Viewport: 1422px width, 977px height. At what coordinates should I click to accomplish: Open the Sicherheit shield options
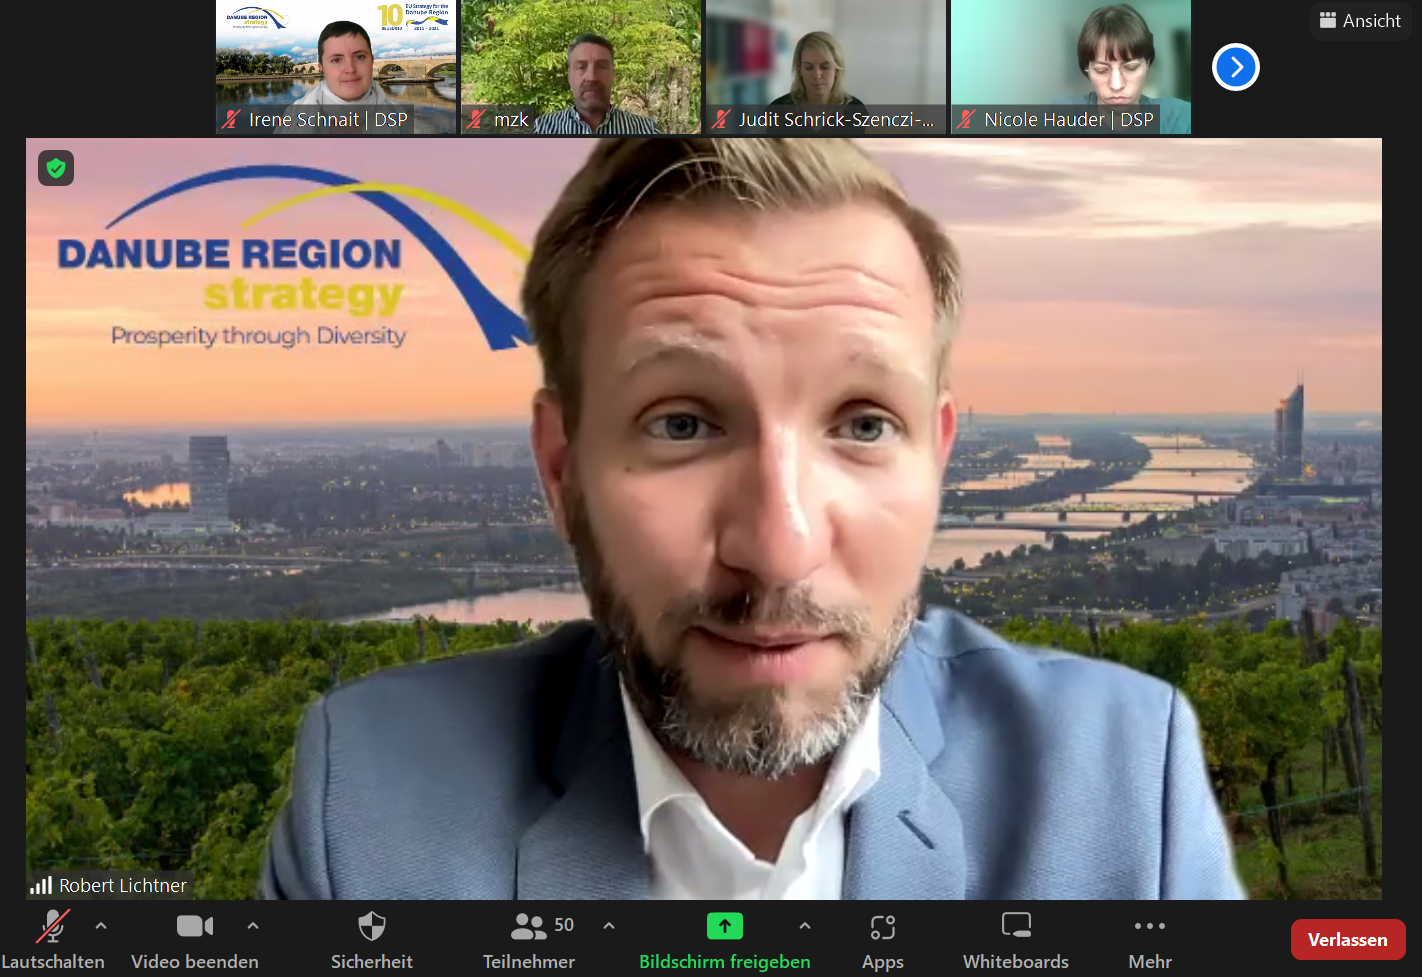371,938
